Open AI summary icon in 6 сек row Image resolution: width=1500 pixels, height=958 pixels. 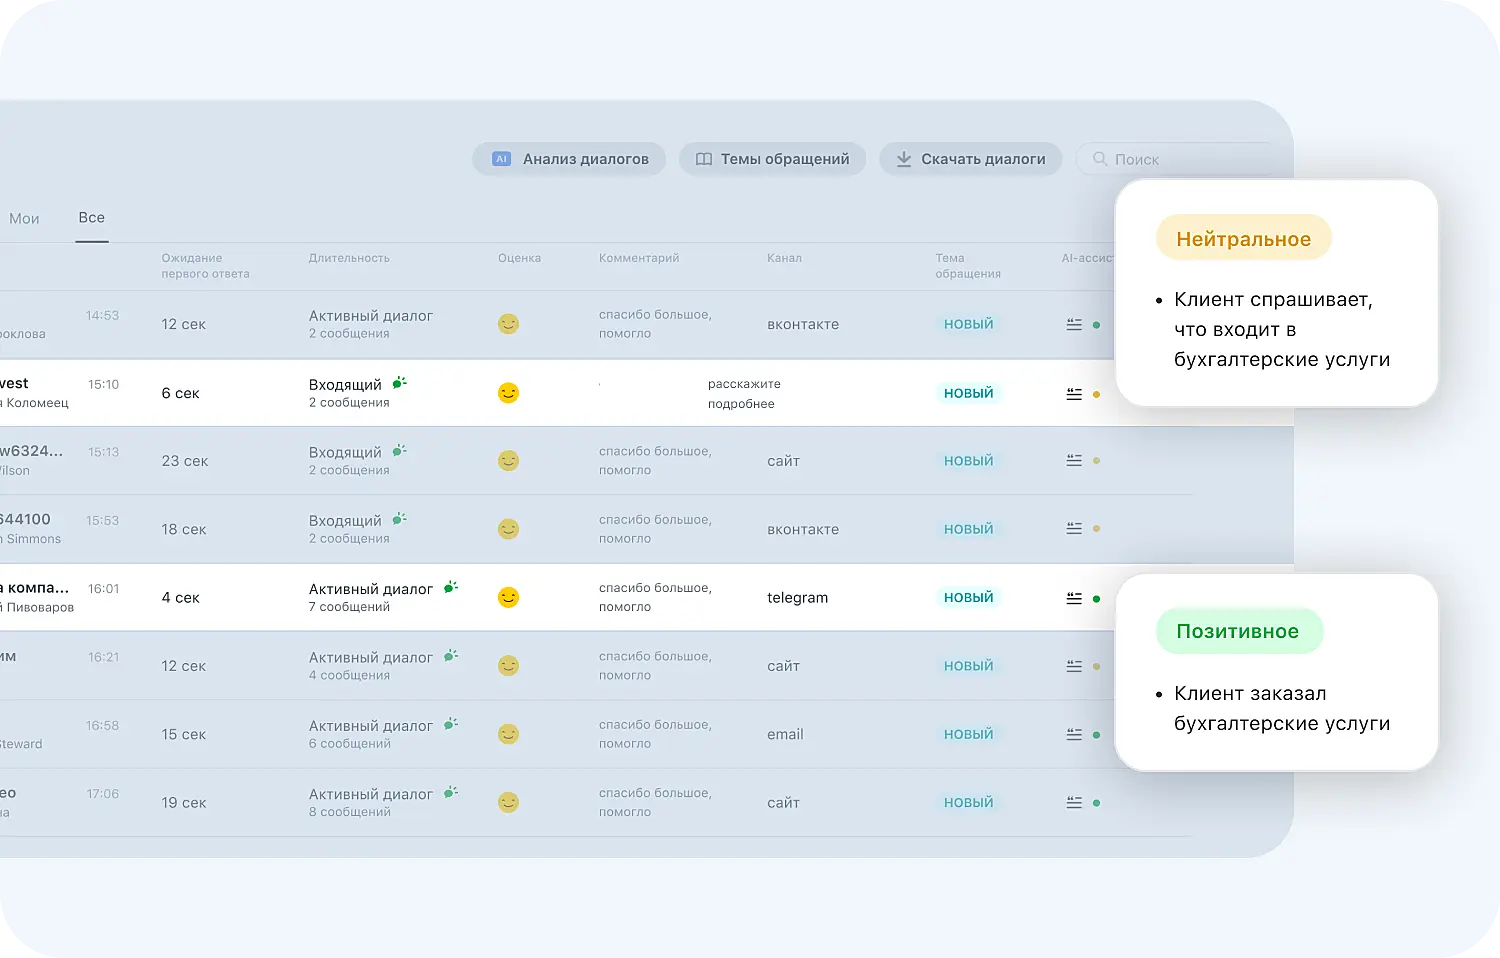(1074, 394)
